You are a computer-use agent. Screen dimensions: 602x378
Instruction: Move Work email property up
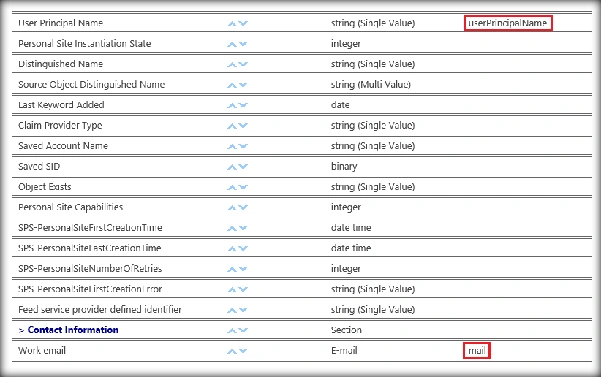click(232, 351)
